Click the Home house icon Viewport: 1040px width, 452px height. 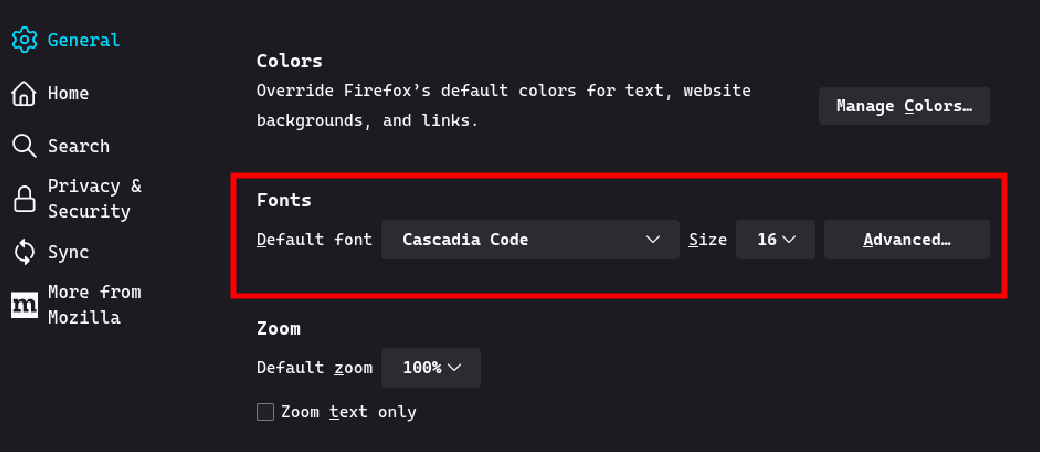(x=24, y=93)
